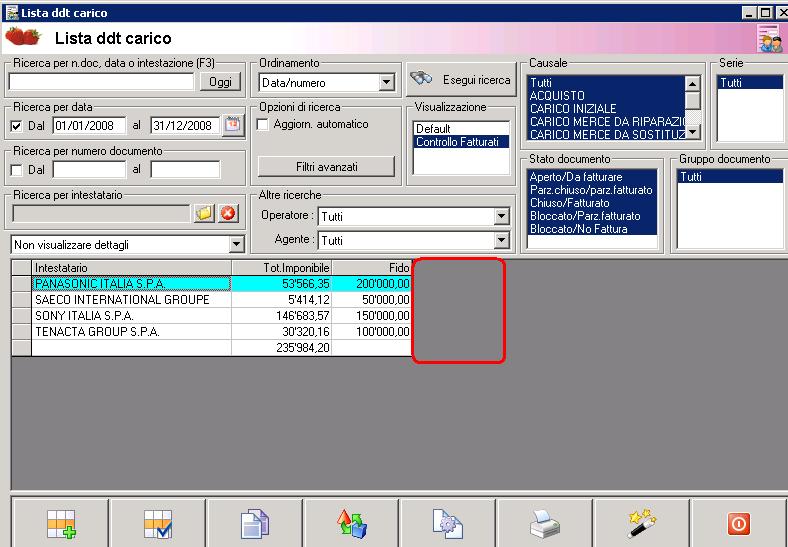Select Tutti in Causale list
The width and height of the screenshot is (788, 547).
coord(606,82)
